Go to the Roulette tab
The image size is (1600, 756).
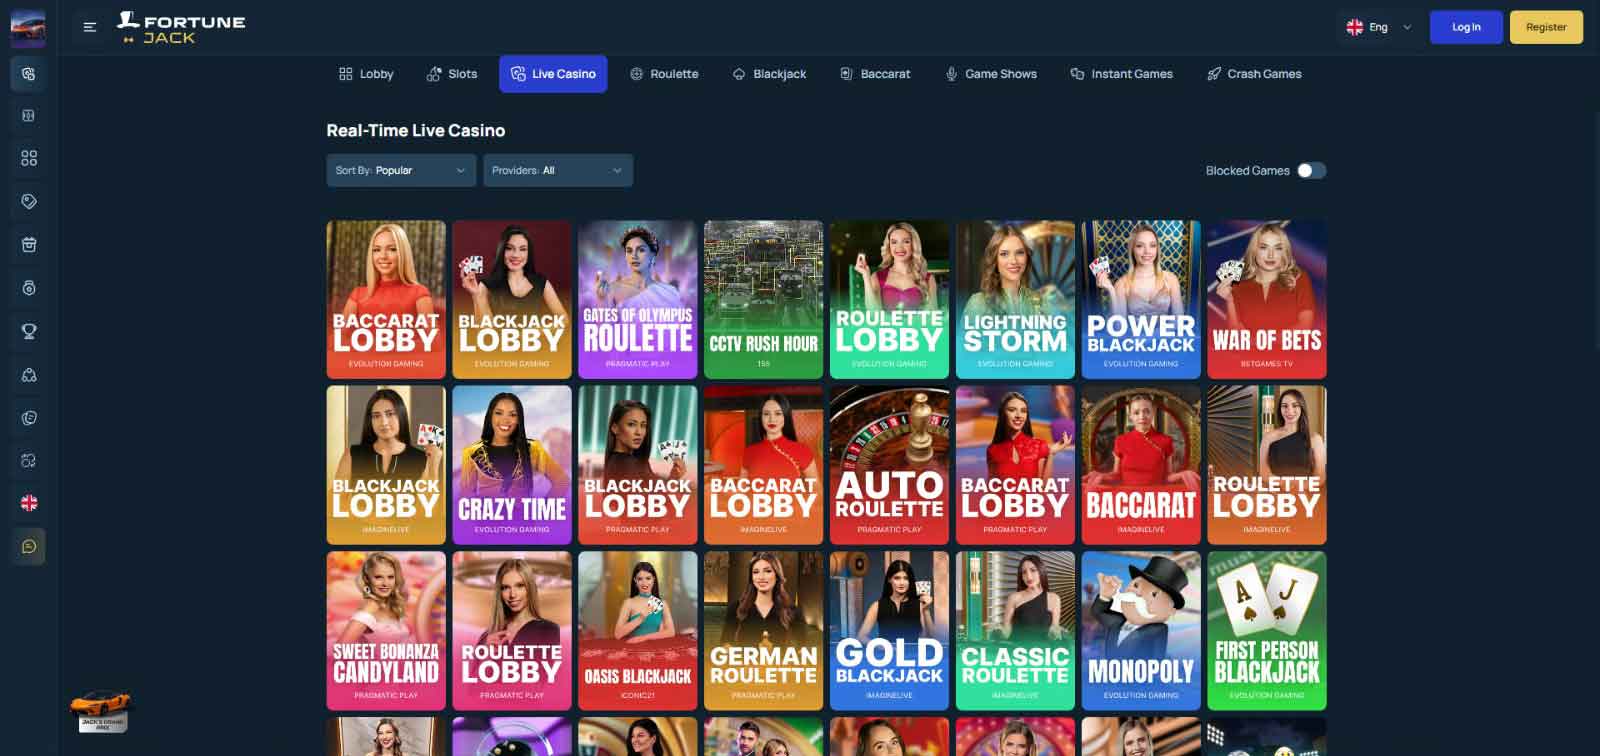pos(664,74)
